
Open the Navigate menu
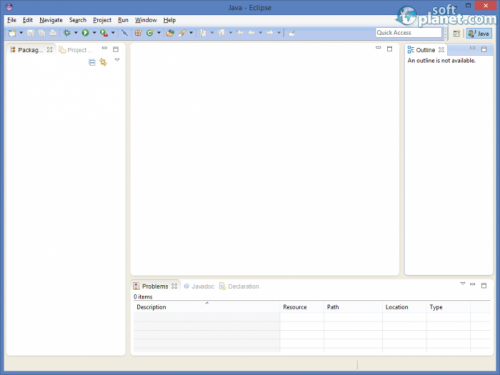(x=51, y=20)
